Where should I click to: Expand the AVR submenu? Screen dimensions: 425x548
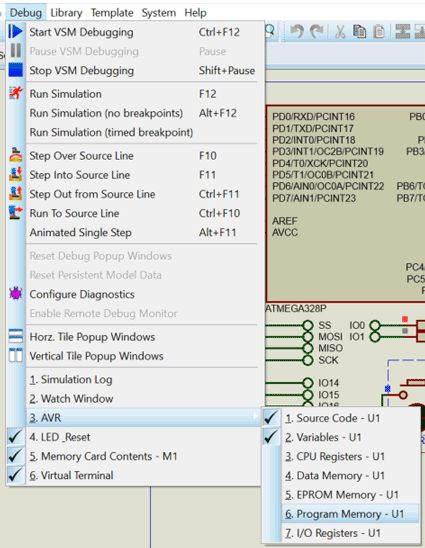click(135, 418)
